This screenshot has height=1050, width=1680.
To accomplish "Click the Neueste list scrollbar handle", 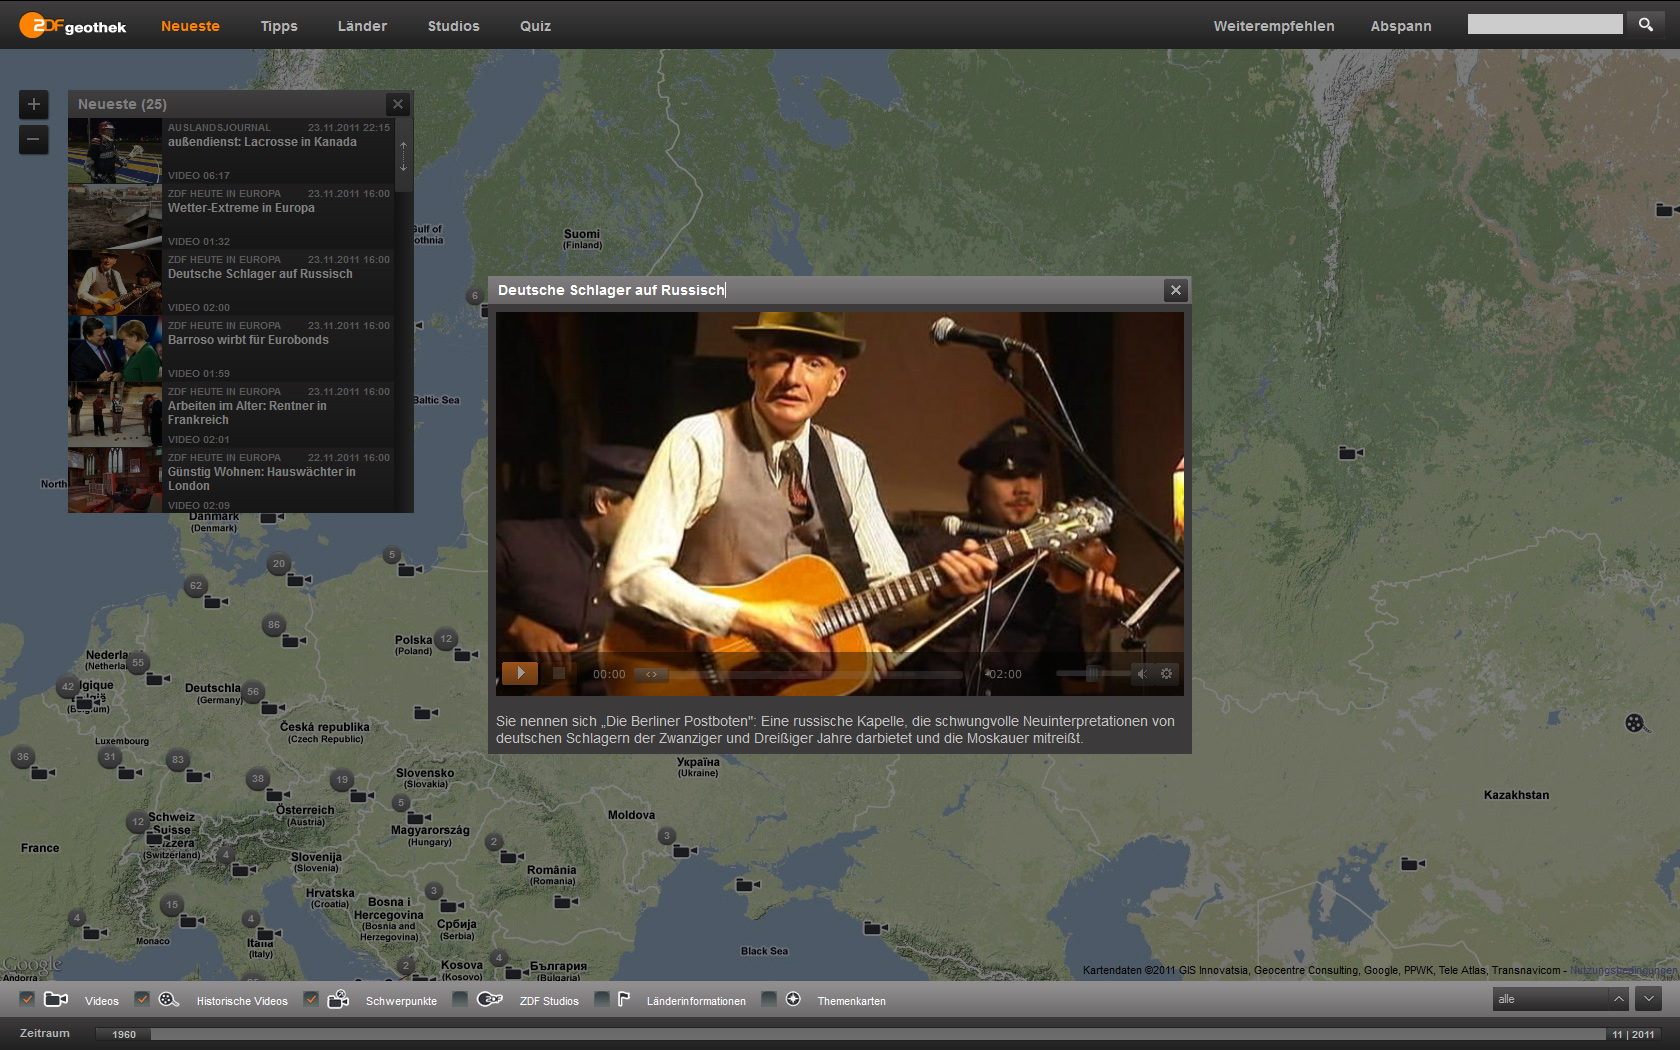I will (404, 156).
